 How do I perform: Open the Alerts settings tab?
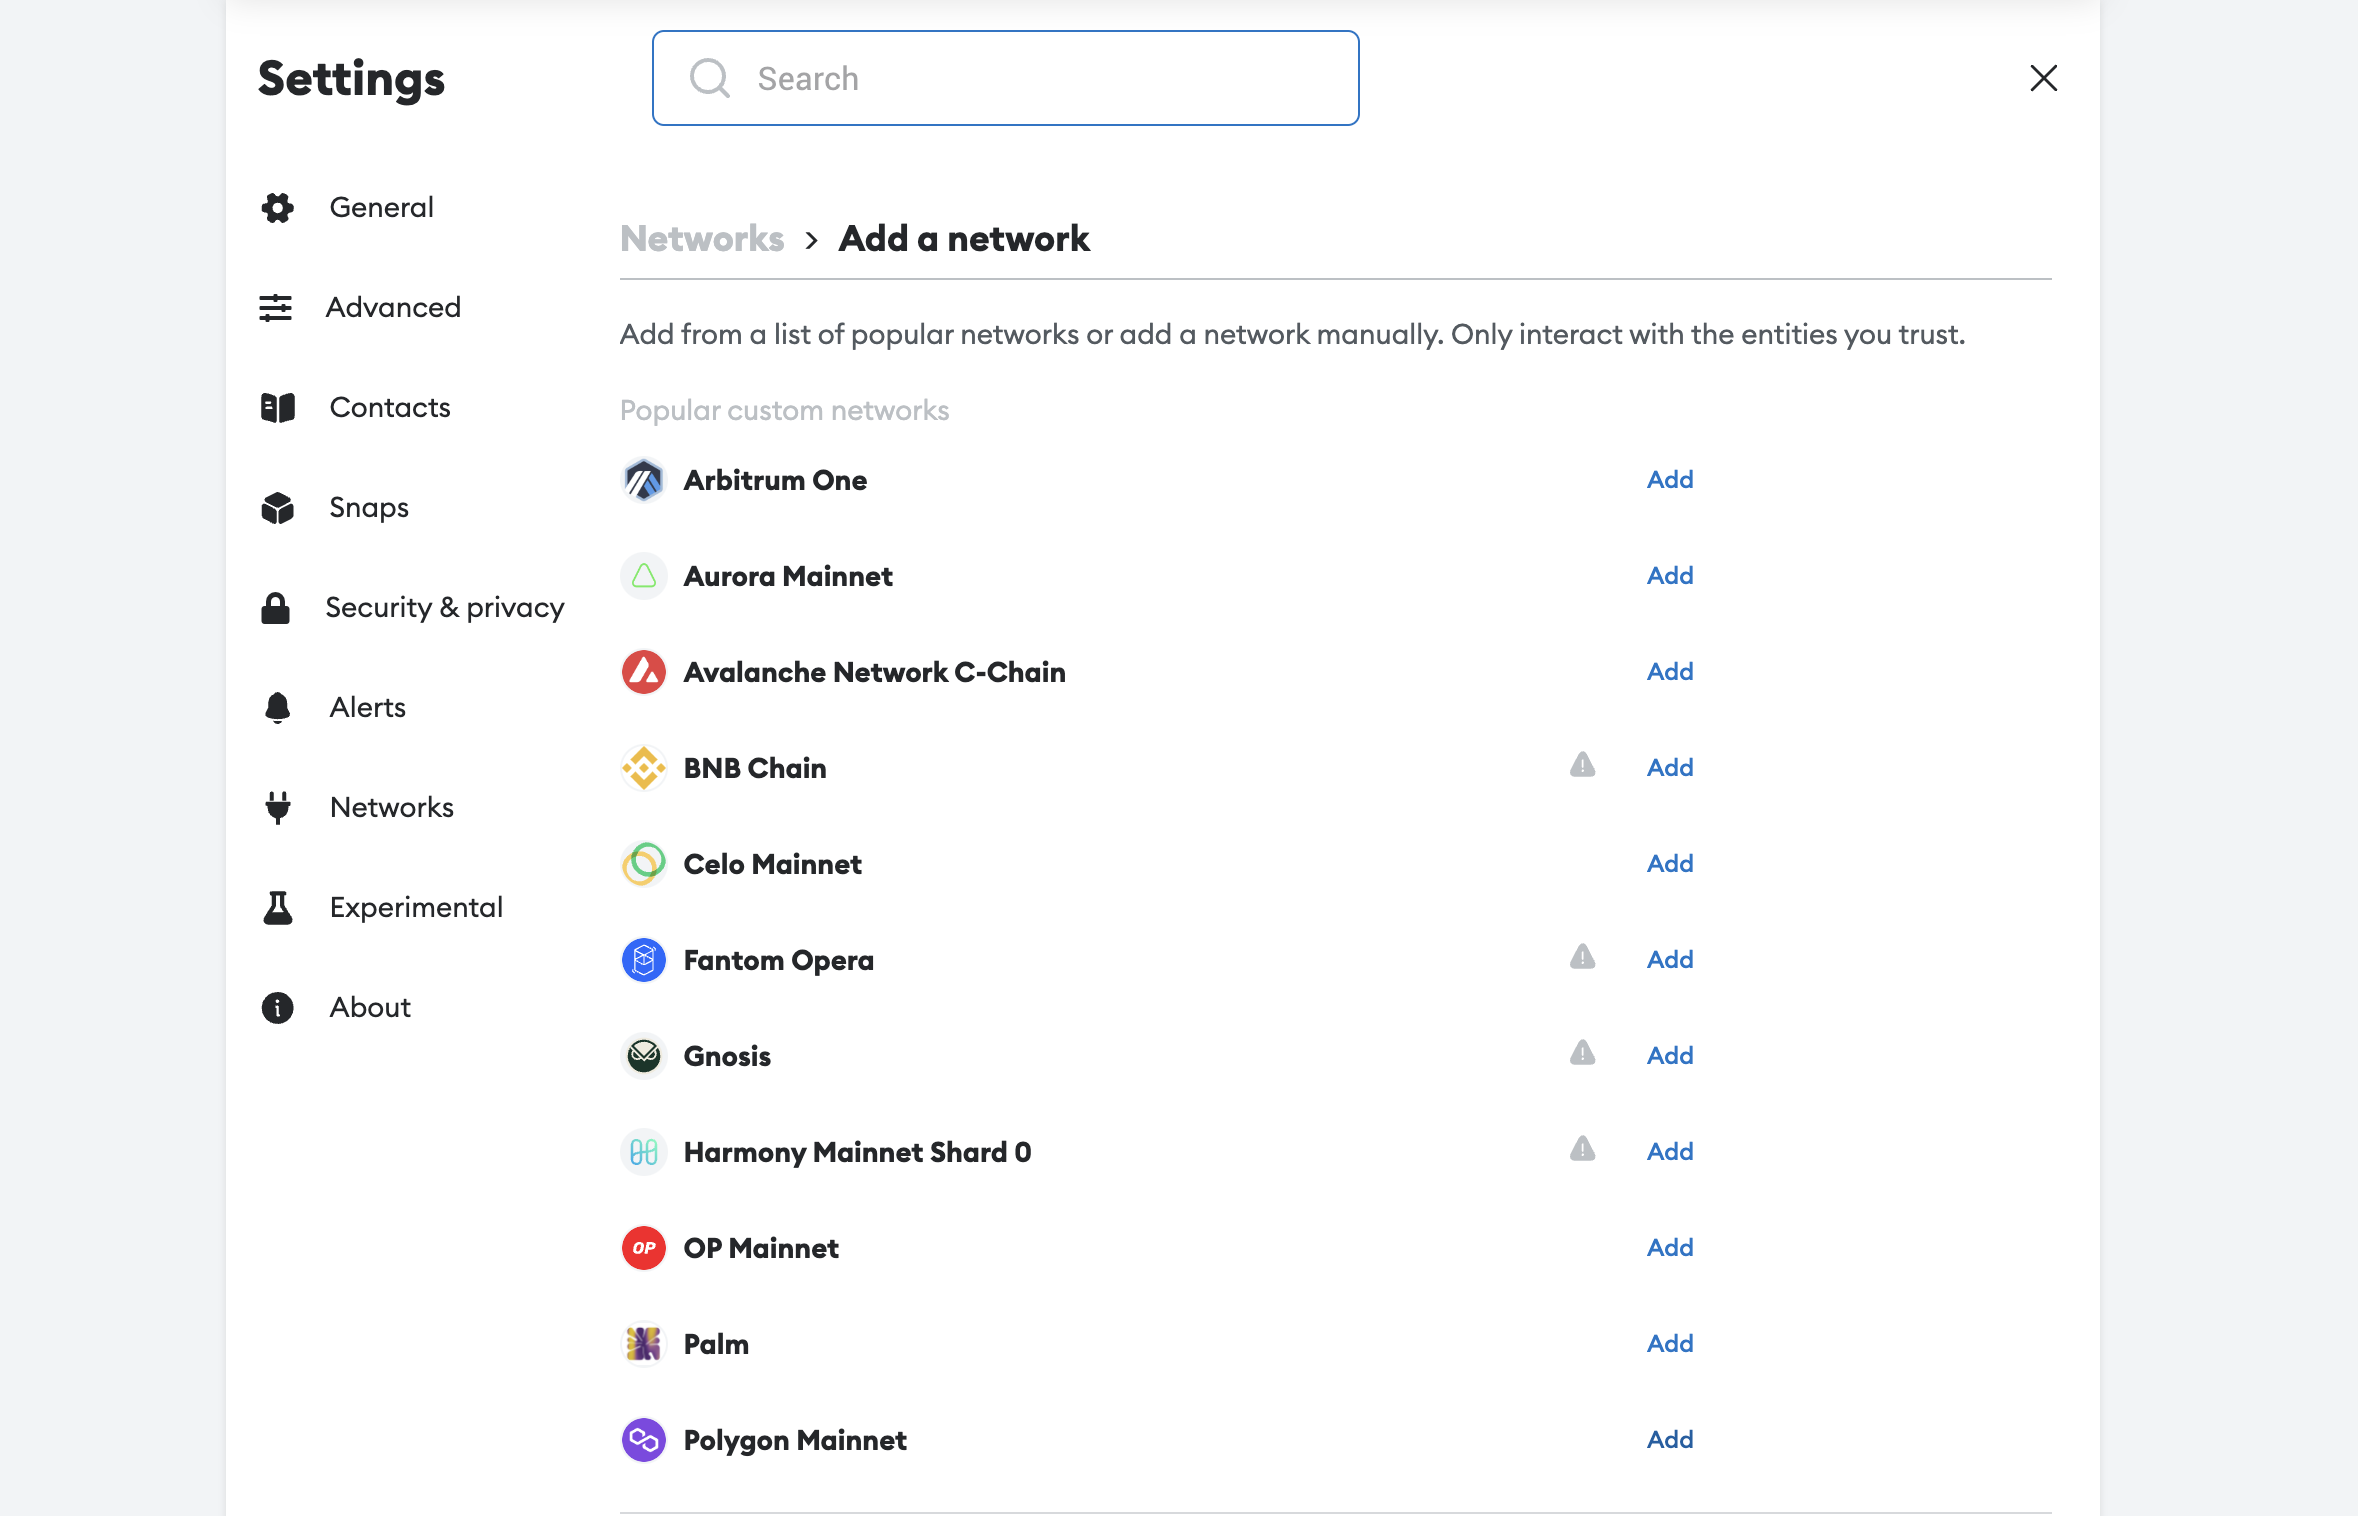point(368,707)
